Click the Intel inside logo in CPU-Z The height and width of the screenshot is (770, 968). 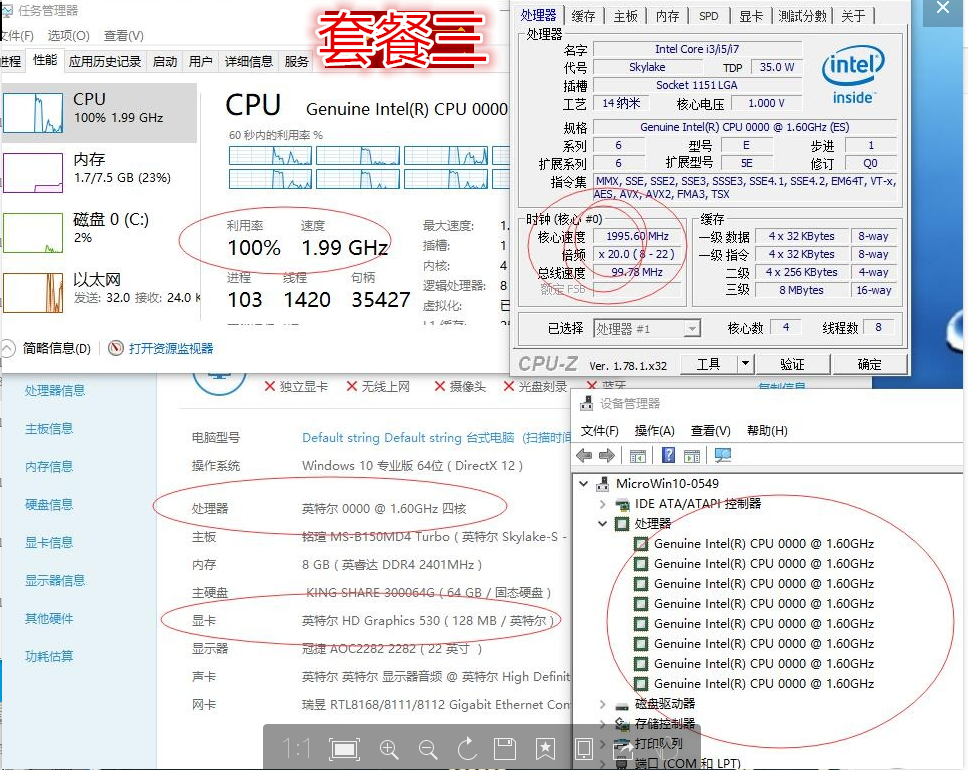[x=853, y=75]
